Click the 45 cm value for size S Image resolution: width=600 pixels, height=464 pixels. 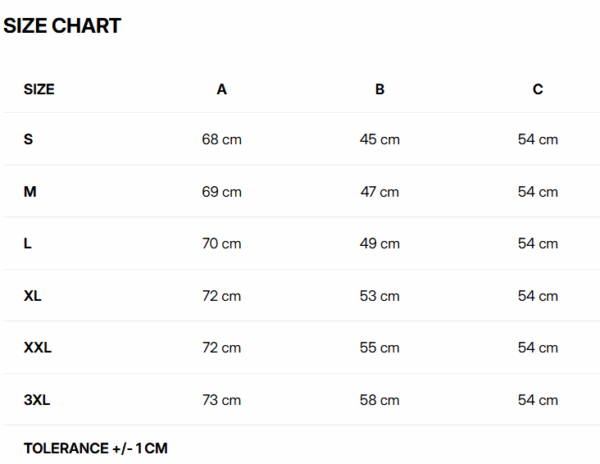click(x=380, y=139)
